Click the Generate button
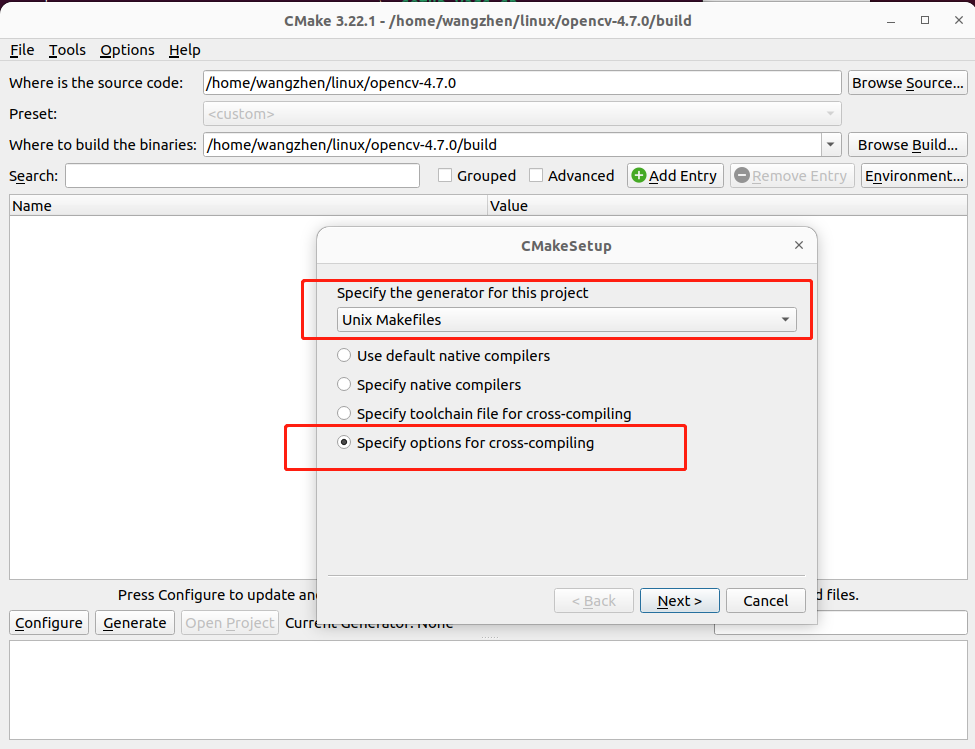The height and width of the screenshot is (749, 975). [x=134, y=623]
